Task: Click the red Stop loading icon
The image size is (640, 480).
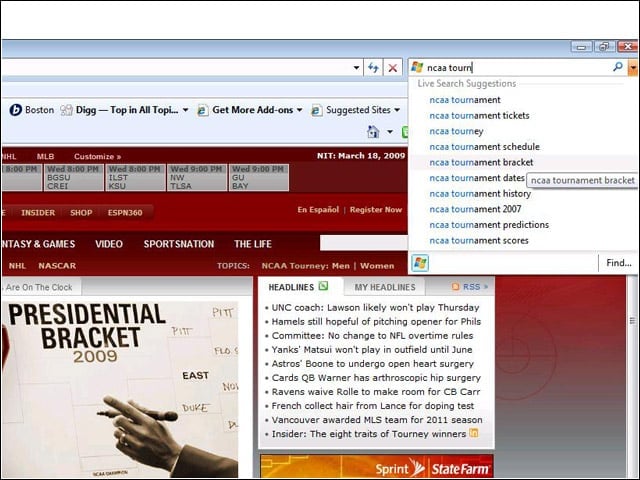Action: point(393,67)
